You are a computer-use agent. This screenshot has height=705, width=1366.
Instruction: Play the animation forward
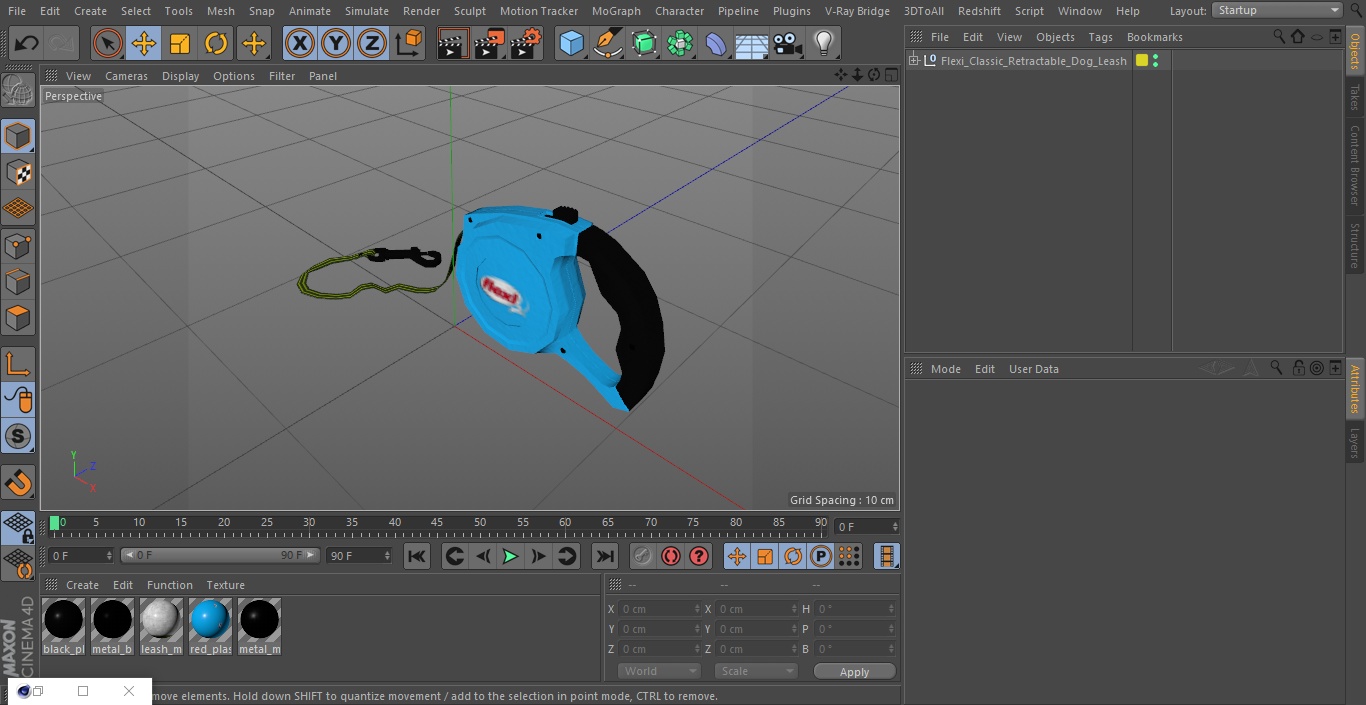510,556
